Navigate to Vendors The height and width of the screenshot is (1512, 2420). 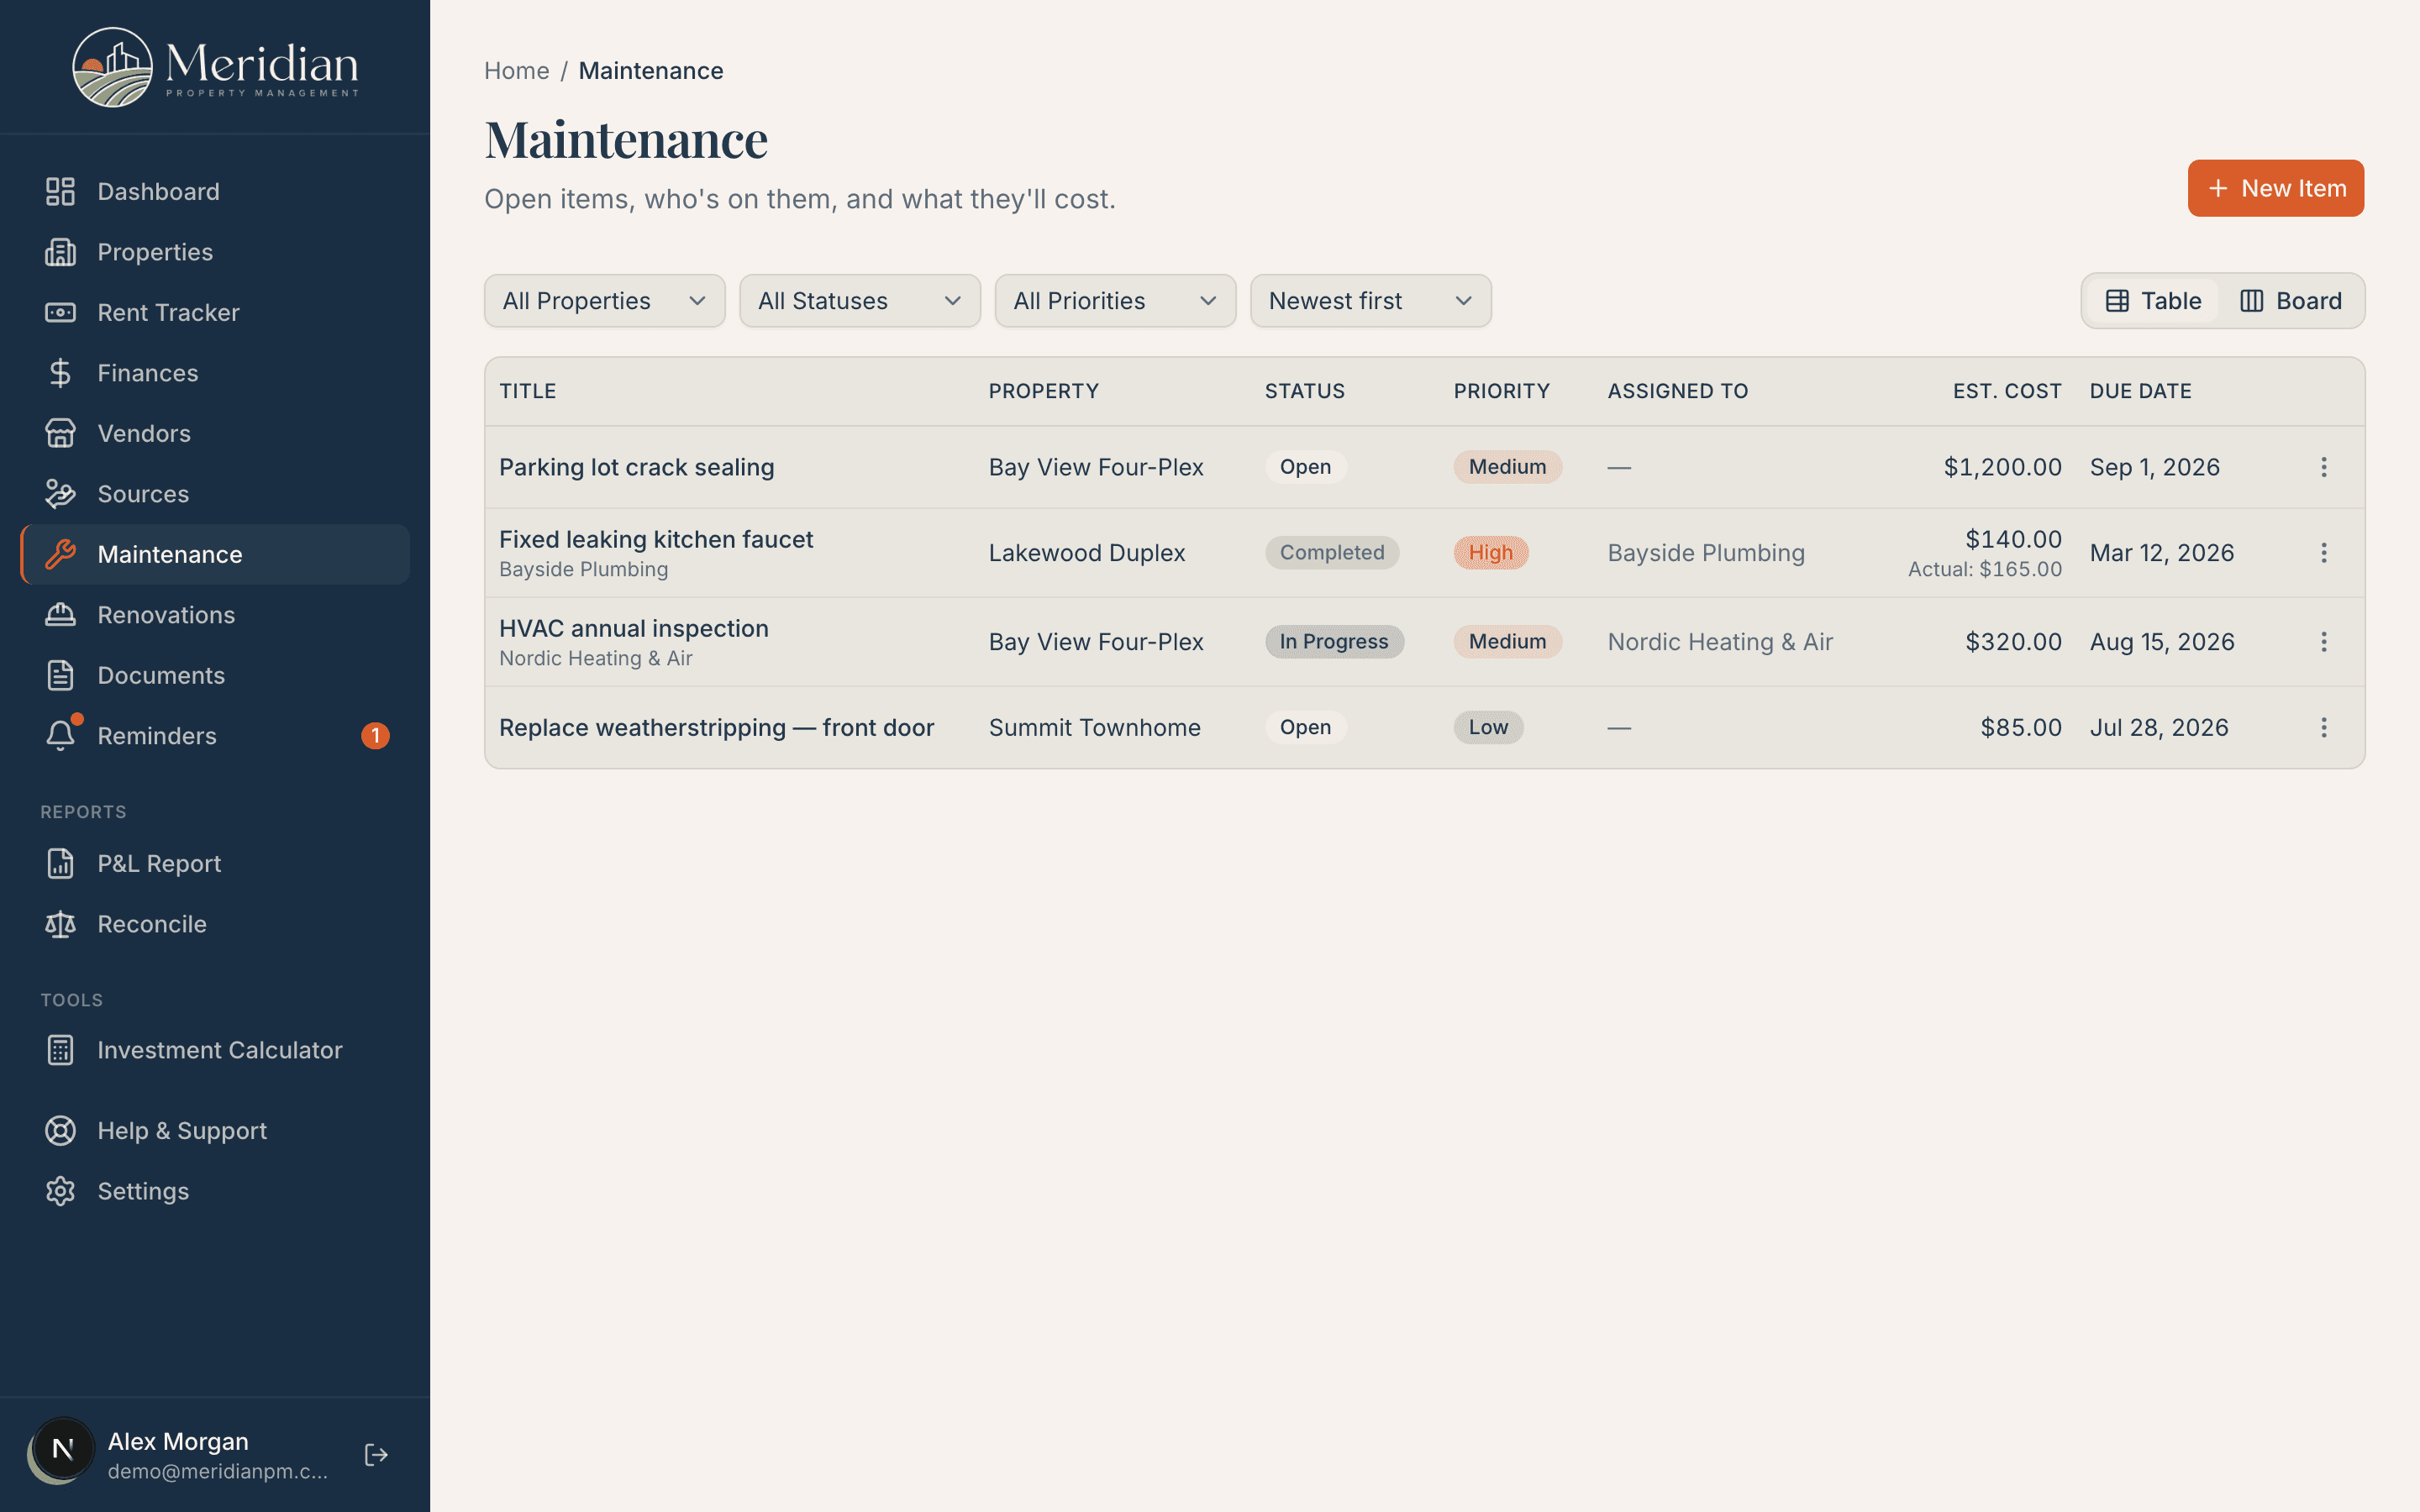tap(215, 433)
